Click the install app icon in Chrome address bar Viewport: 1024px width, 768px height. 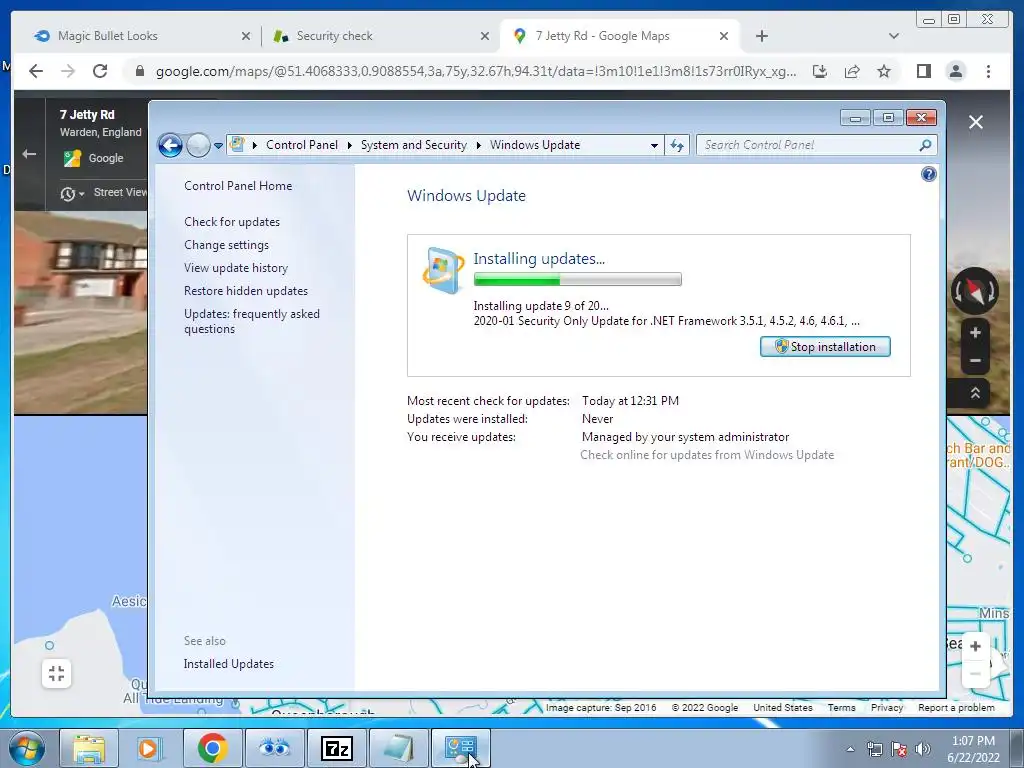click(820, 71)
